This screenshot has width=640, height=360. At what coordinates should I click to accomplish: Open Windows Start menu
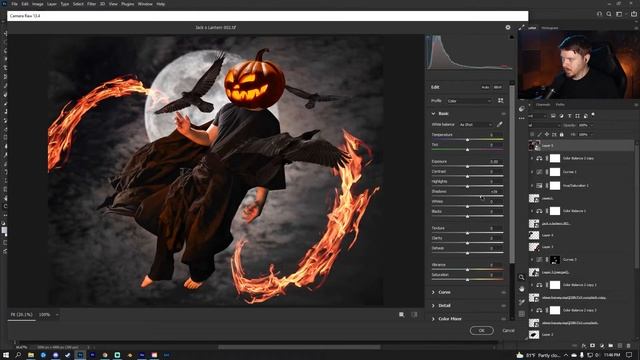(x=6, y=355)
